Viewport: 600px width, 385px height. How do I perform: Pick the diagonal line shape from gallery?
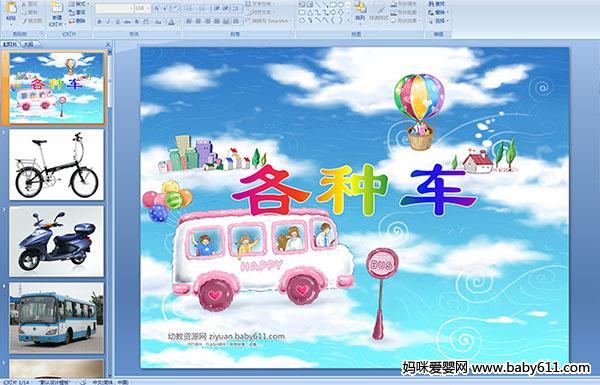coord(317,5)
